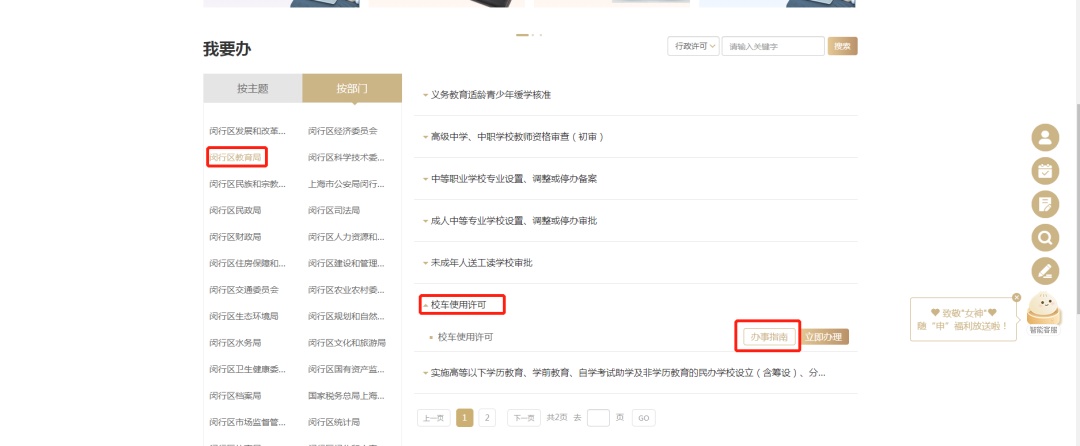Screen dimensions: 1080x446
Task: Click the pencil feedback icon in sidebar
Action: 1045,270
